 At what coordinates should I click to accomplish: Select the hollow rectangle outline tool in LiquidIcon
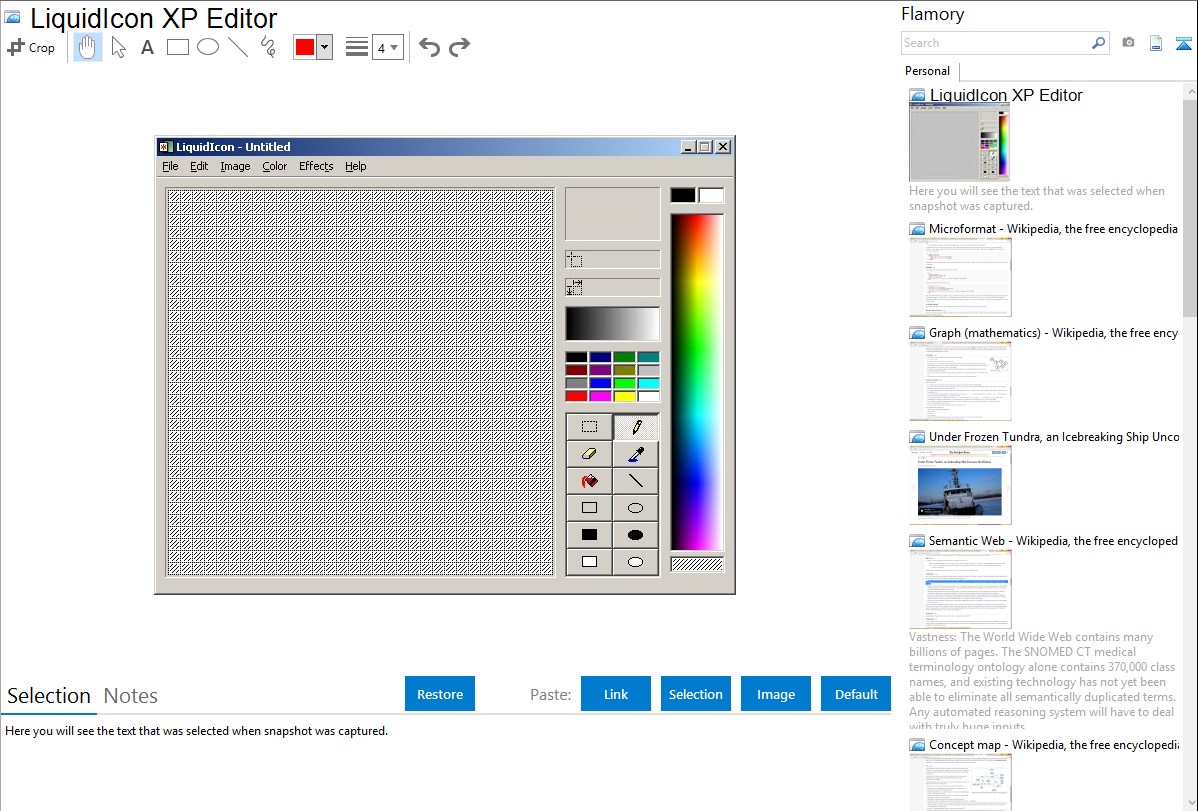589,508
